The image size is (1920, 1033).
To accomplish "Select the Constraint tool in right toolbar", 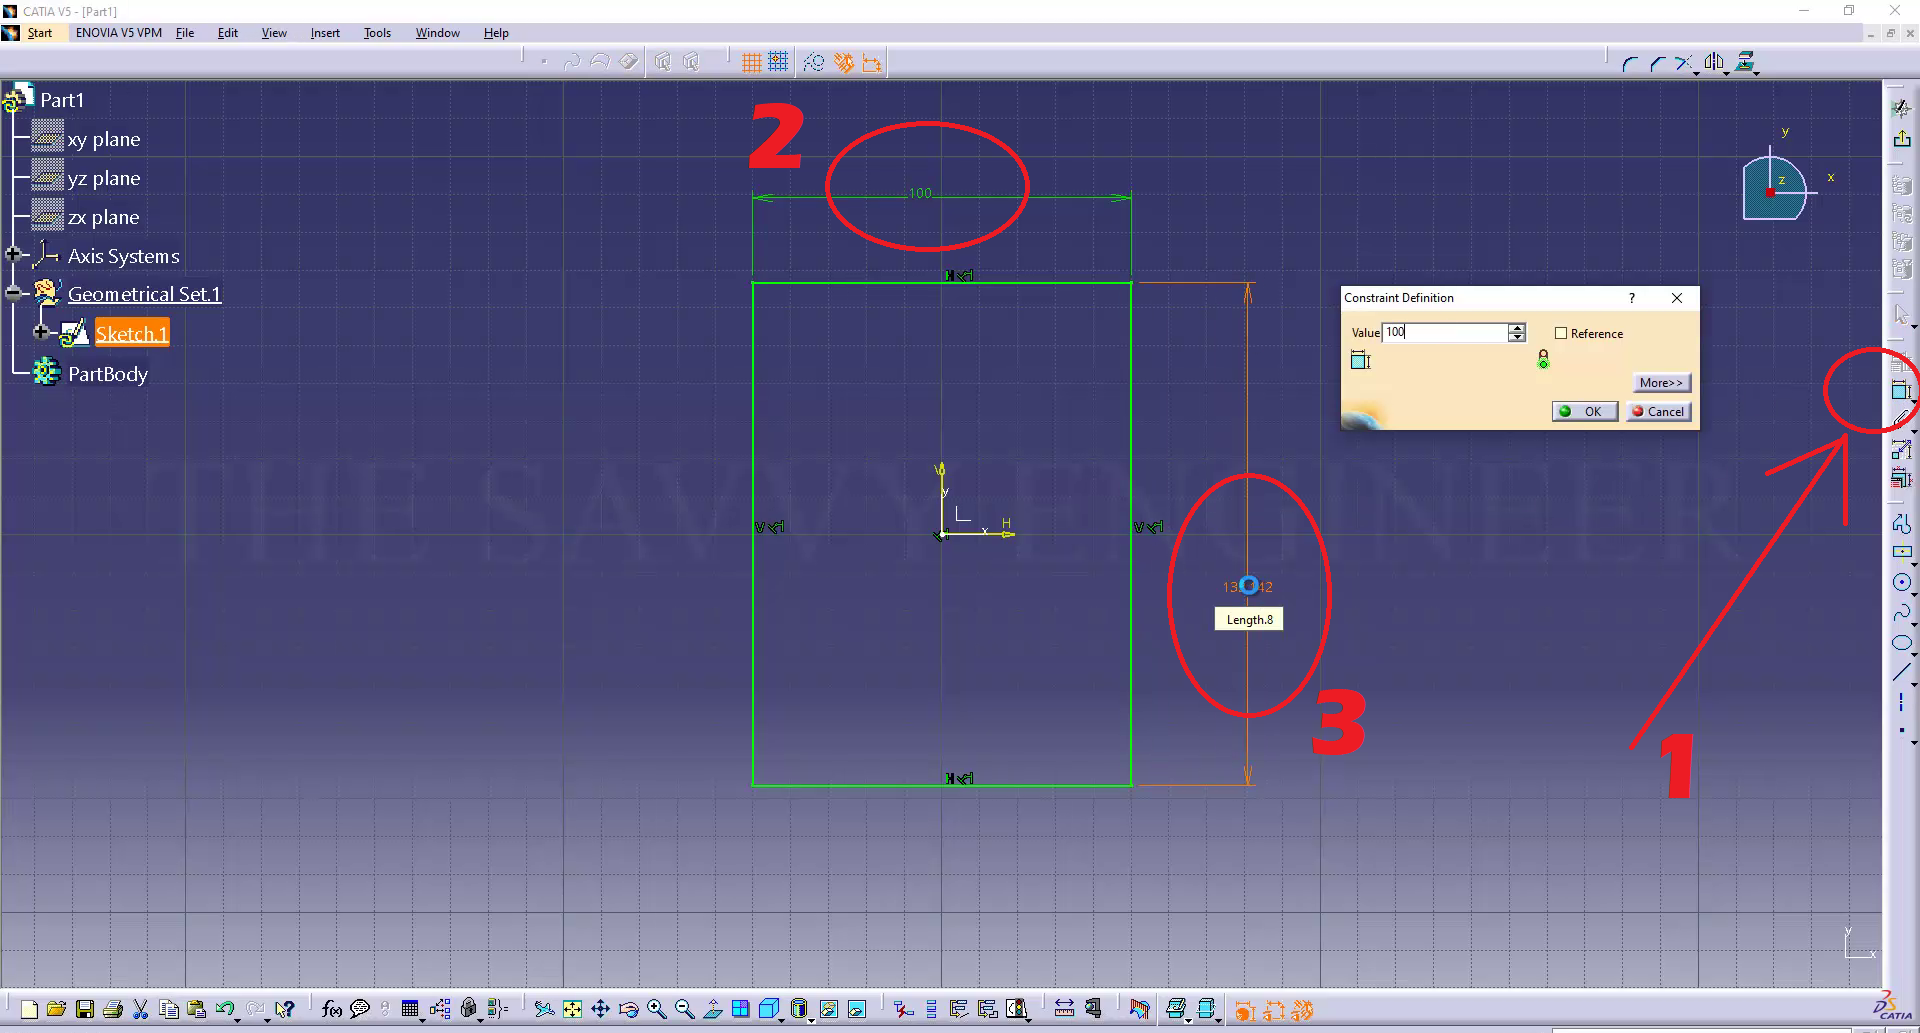I will click(x=1901, y=391).
